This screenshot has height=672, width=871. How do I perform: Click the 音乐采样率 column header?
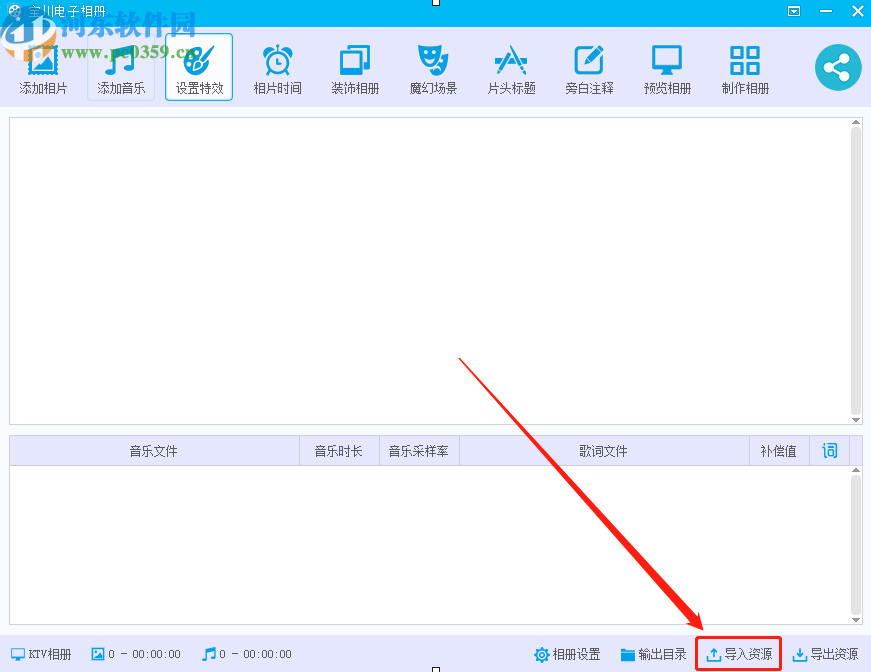[419, 450]
